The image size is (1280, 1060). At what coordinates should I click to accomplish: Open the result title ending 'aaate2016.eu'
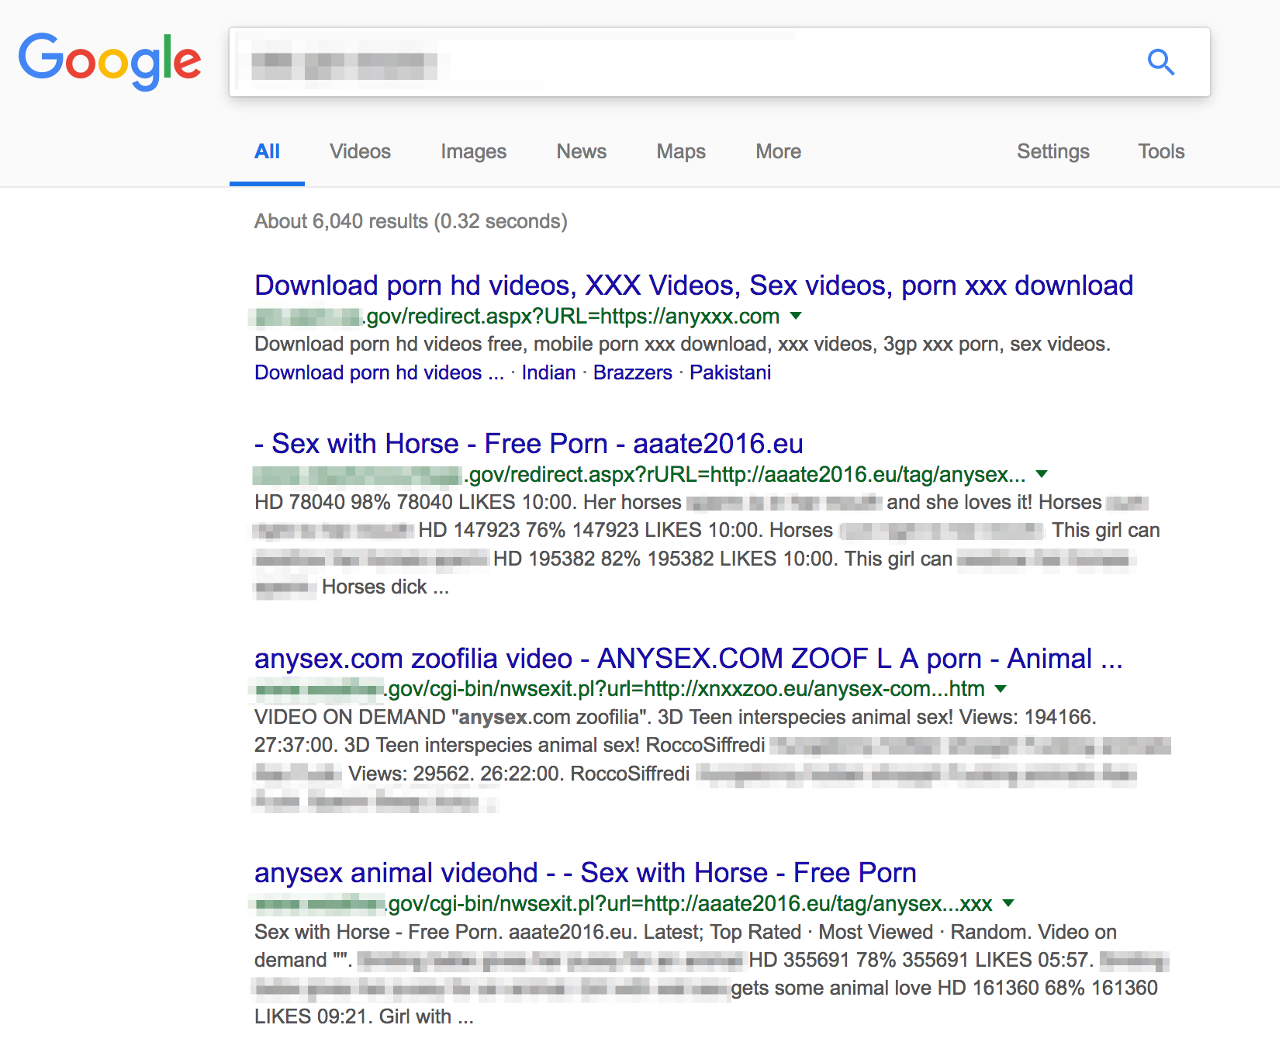(529, 444)
